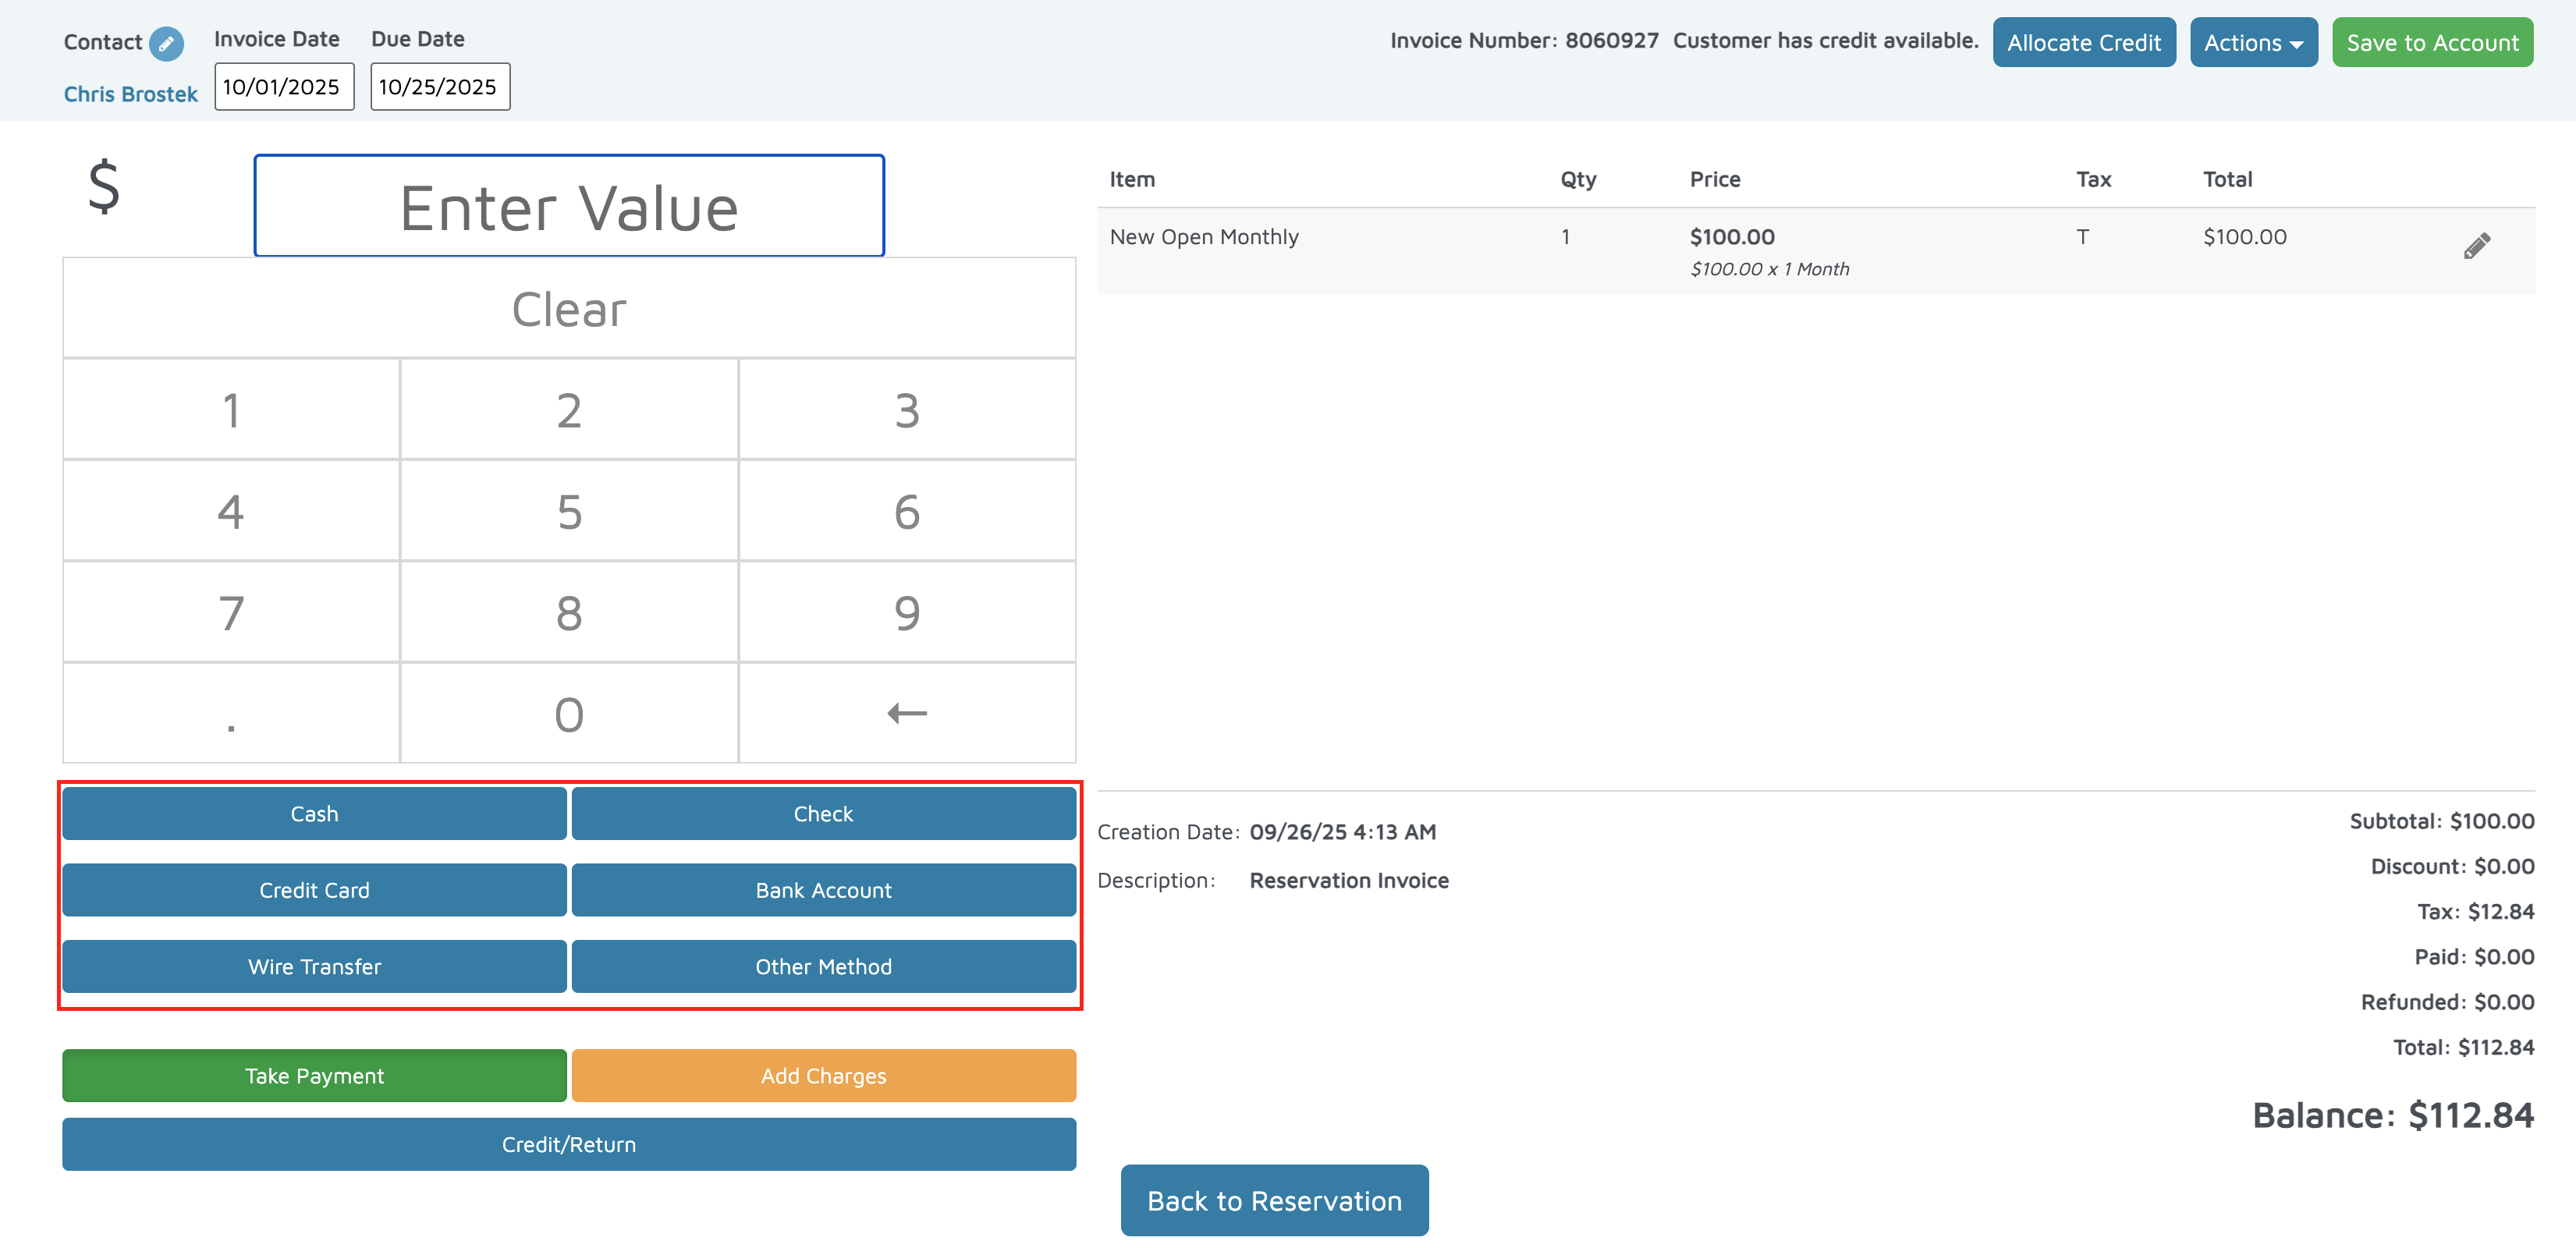Open Chris Brostek contact link
This screenshot has width=2576, height=1248.
click(x=131, y=94)
